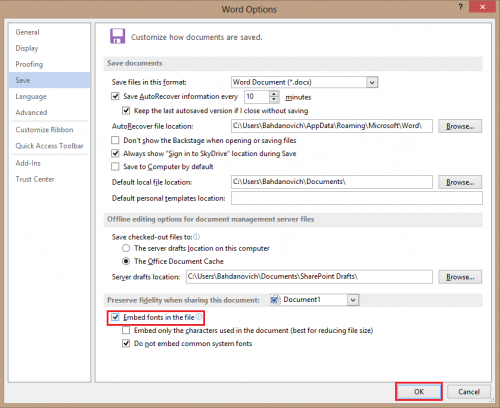The width and height of the screenshot is (500, 408).
Task: Browse for AutoRecover file location
Action: 460,126
